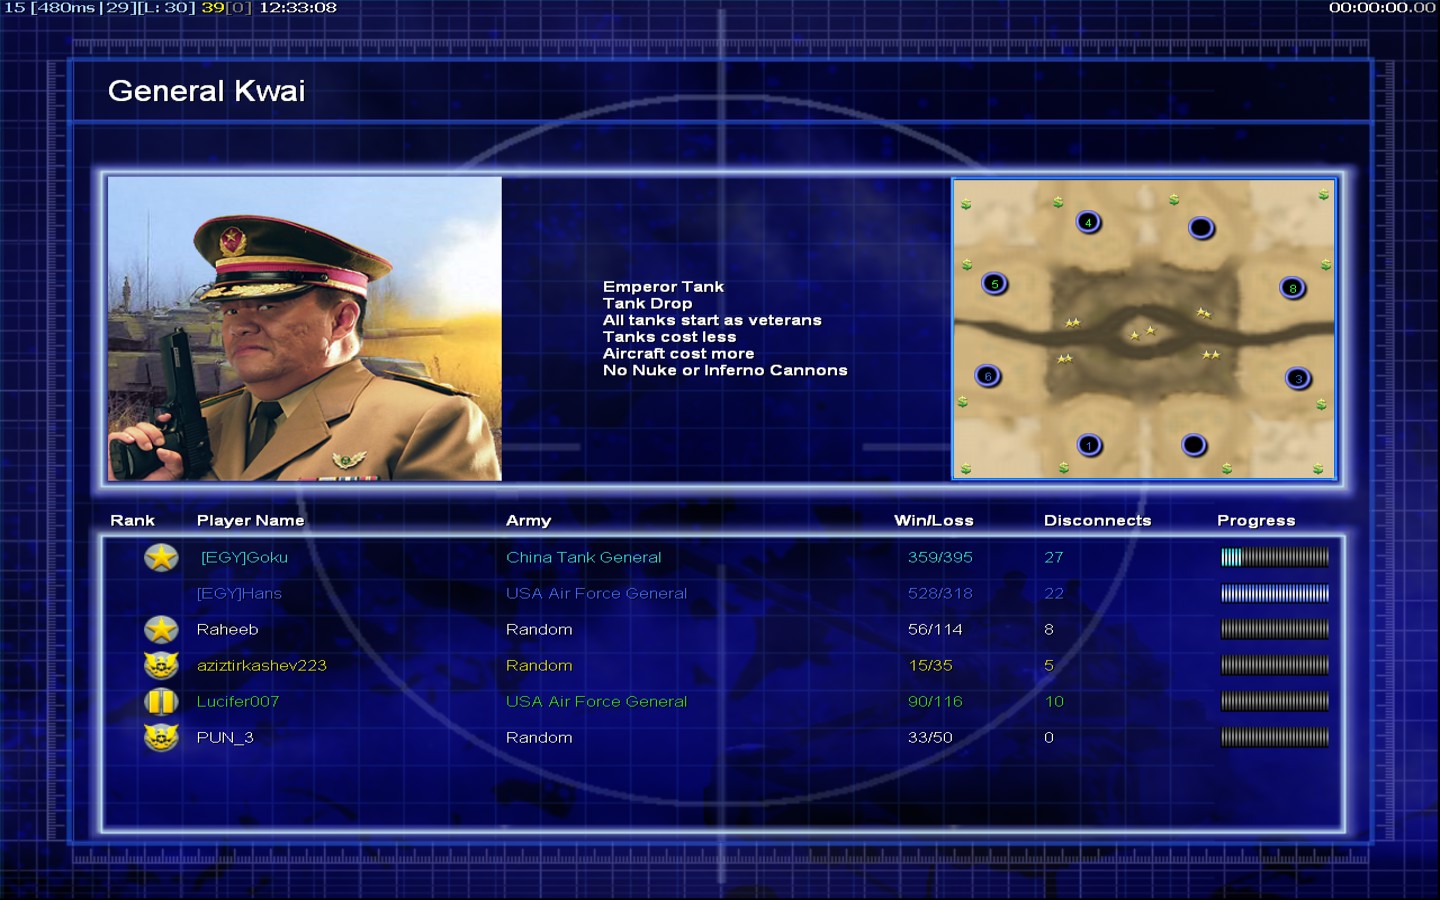The width and height of the screenshot is (1440, 900).
Task: Click the gold star rank icon beside [EGY]Goku
Action: pos(161,557)
